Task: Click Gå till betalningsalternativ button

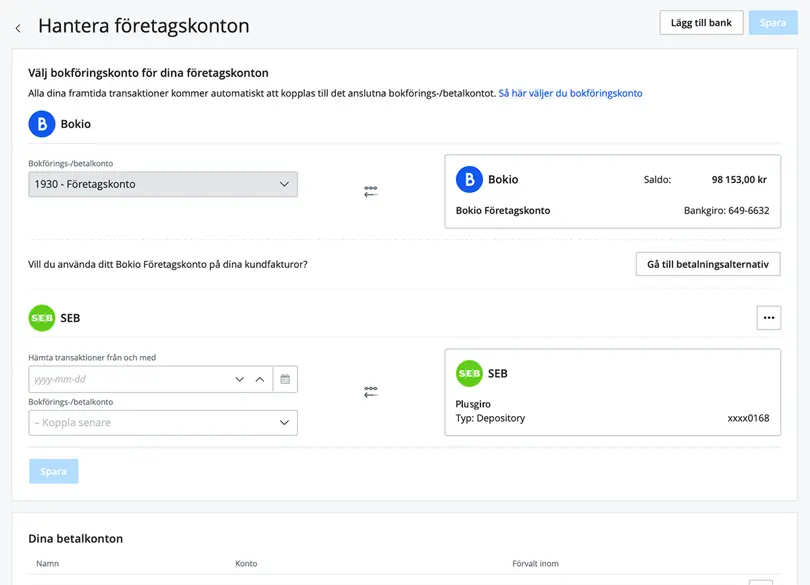Action: [708, 264]
